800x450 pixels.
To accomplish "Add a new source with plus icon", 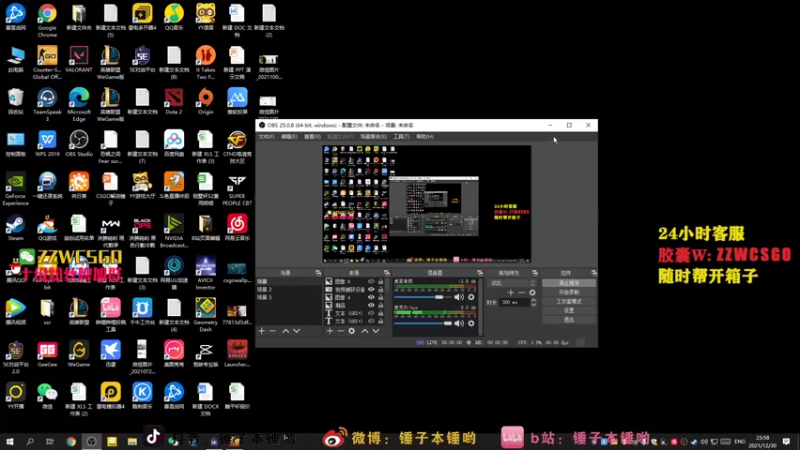I will [x=330, y=331].
